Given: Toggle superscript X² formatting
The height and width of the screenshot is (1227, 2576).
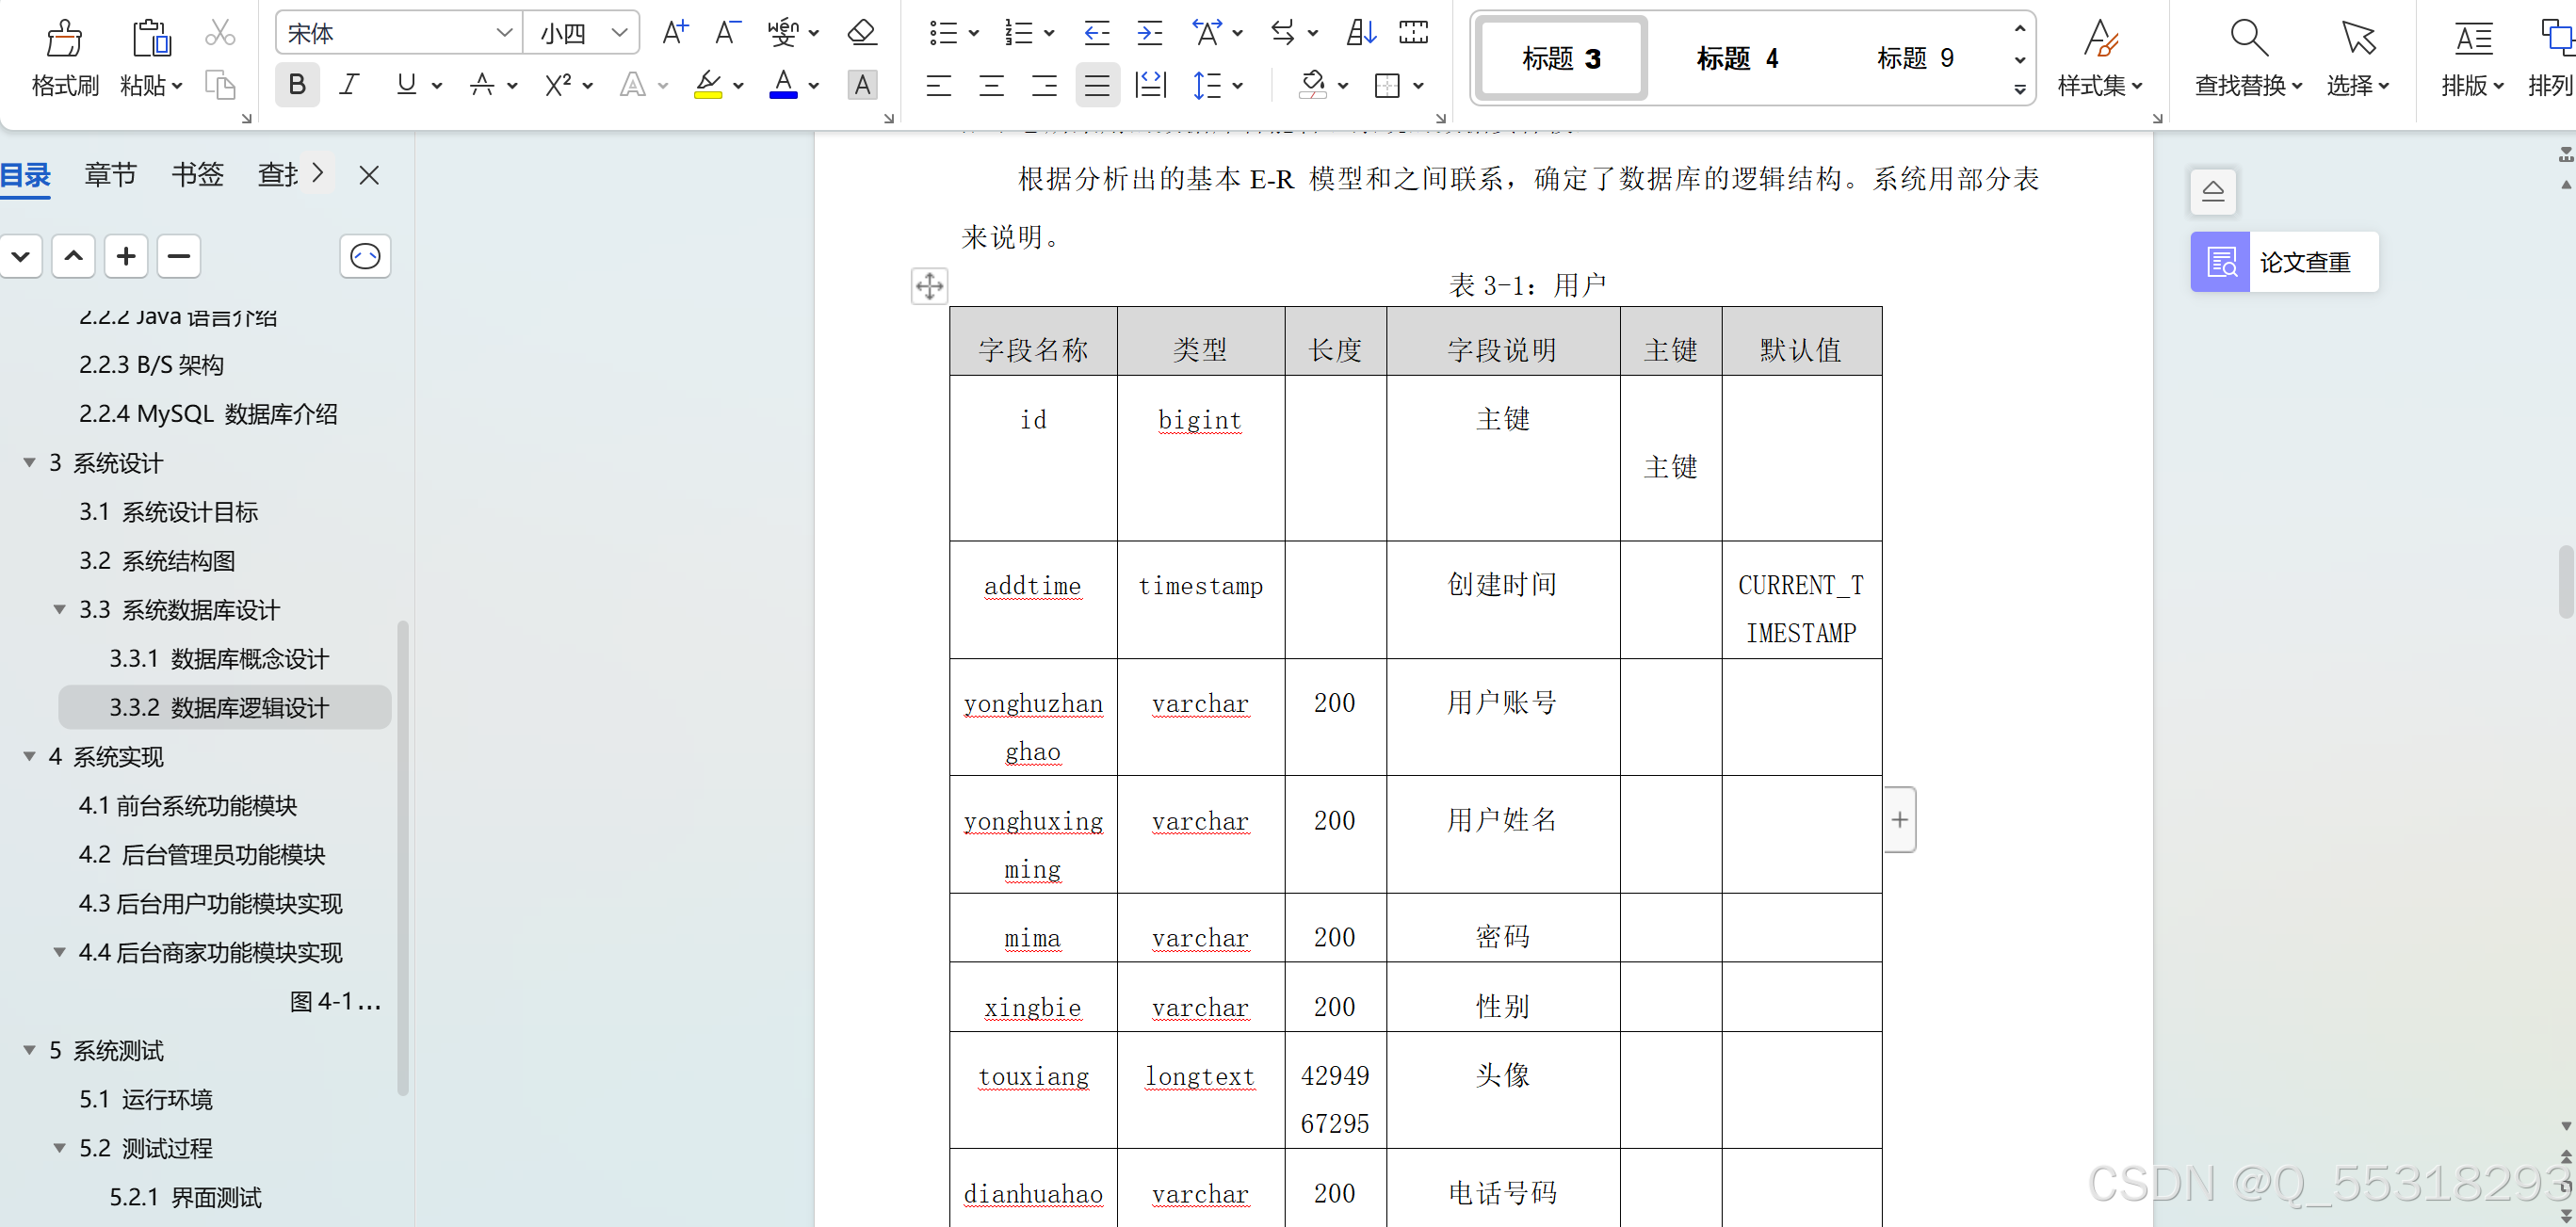Looking at the screenshot, I should (x=558, y=85).
